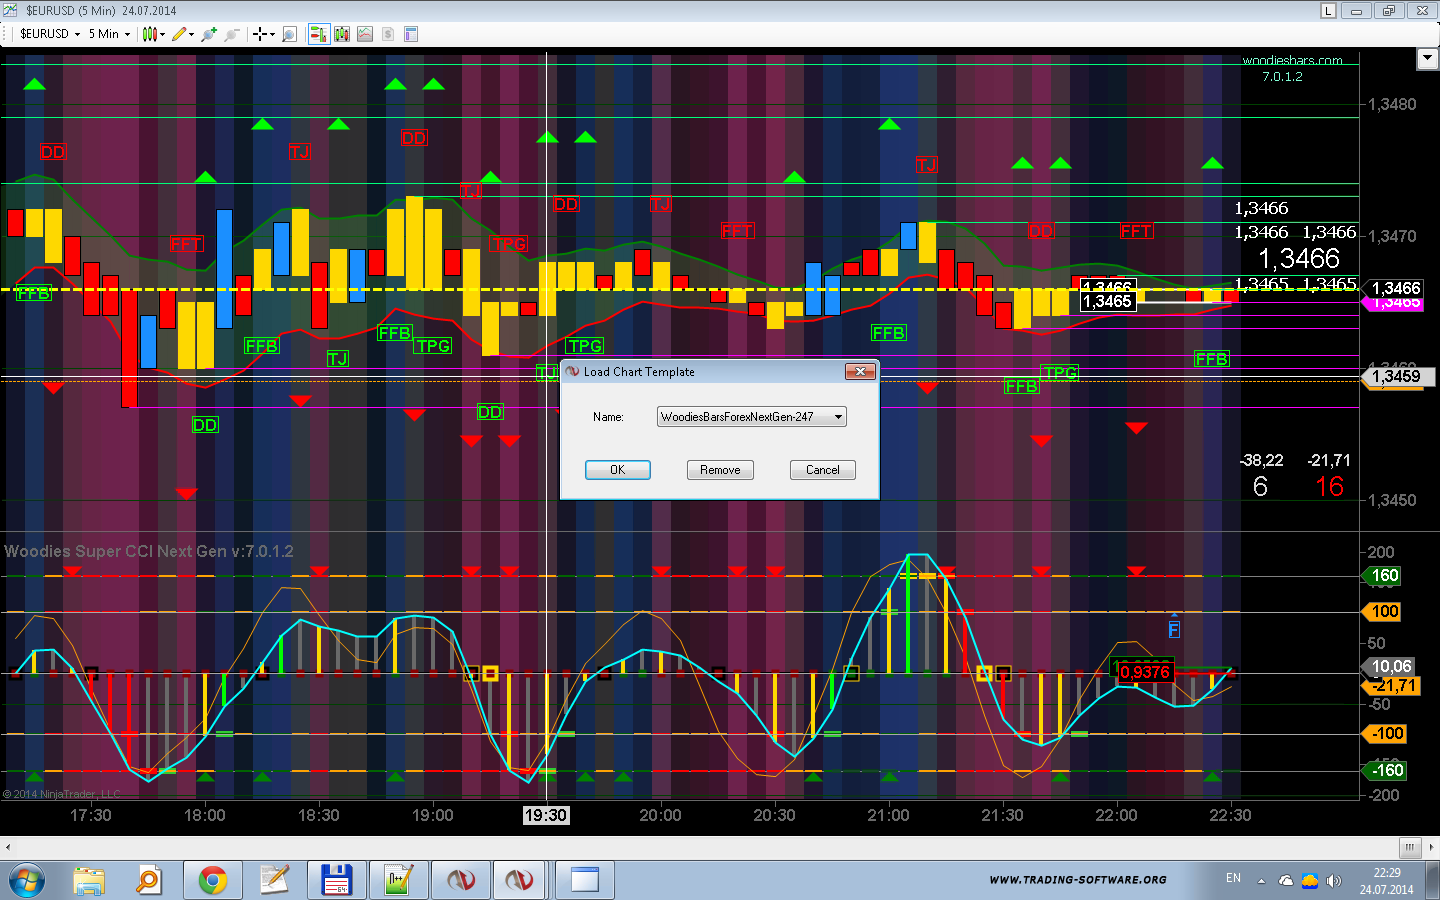Viewport: 1440px width, 900px height.
Task: Click the black dropdown arrow above price axis
Action: tap(1427, 59)
